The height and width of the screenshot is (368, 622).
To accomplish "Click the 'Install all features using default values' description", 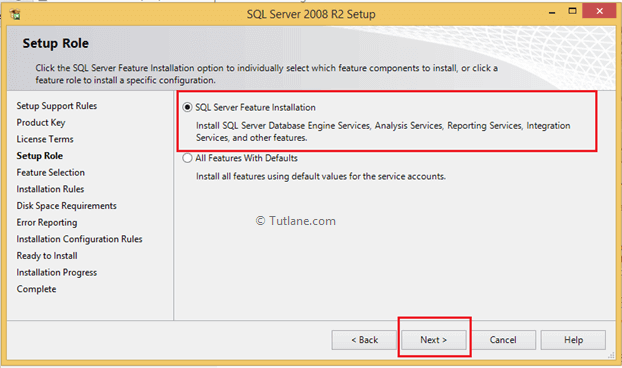I will [321, 176].
